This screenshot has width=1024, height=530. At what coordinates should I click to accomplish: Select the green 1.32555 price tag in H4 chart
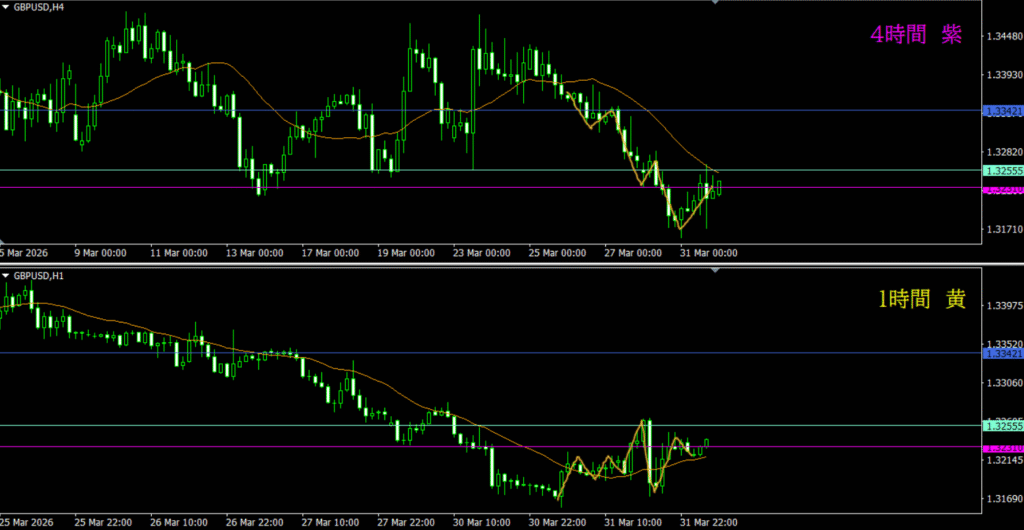click(1002, 171)
